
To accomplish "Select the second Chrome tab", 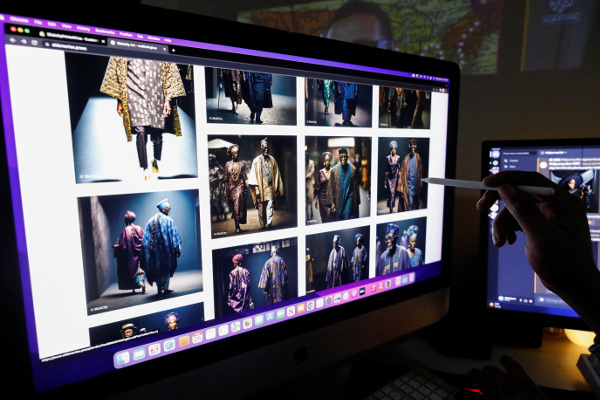I will (139, 46).
